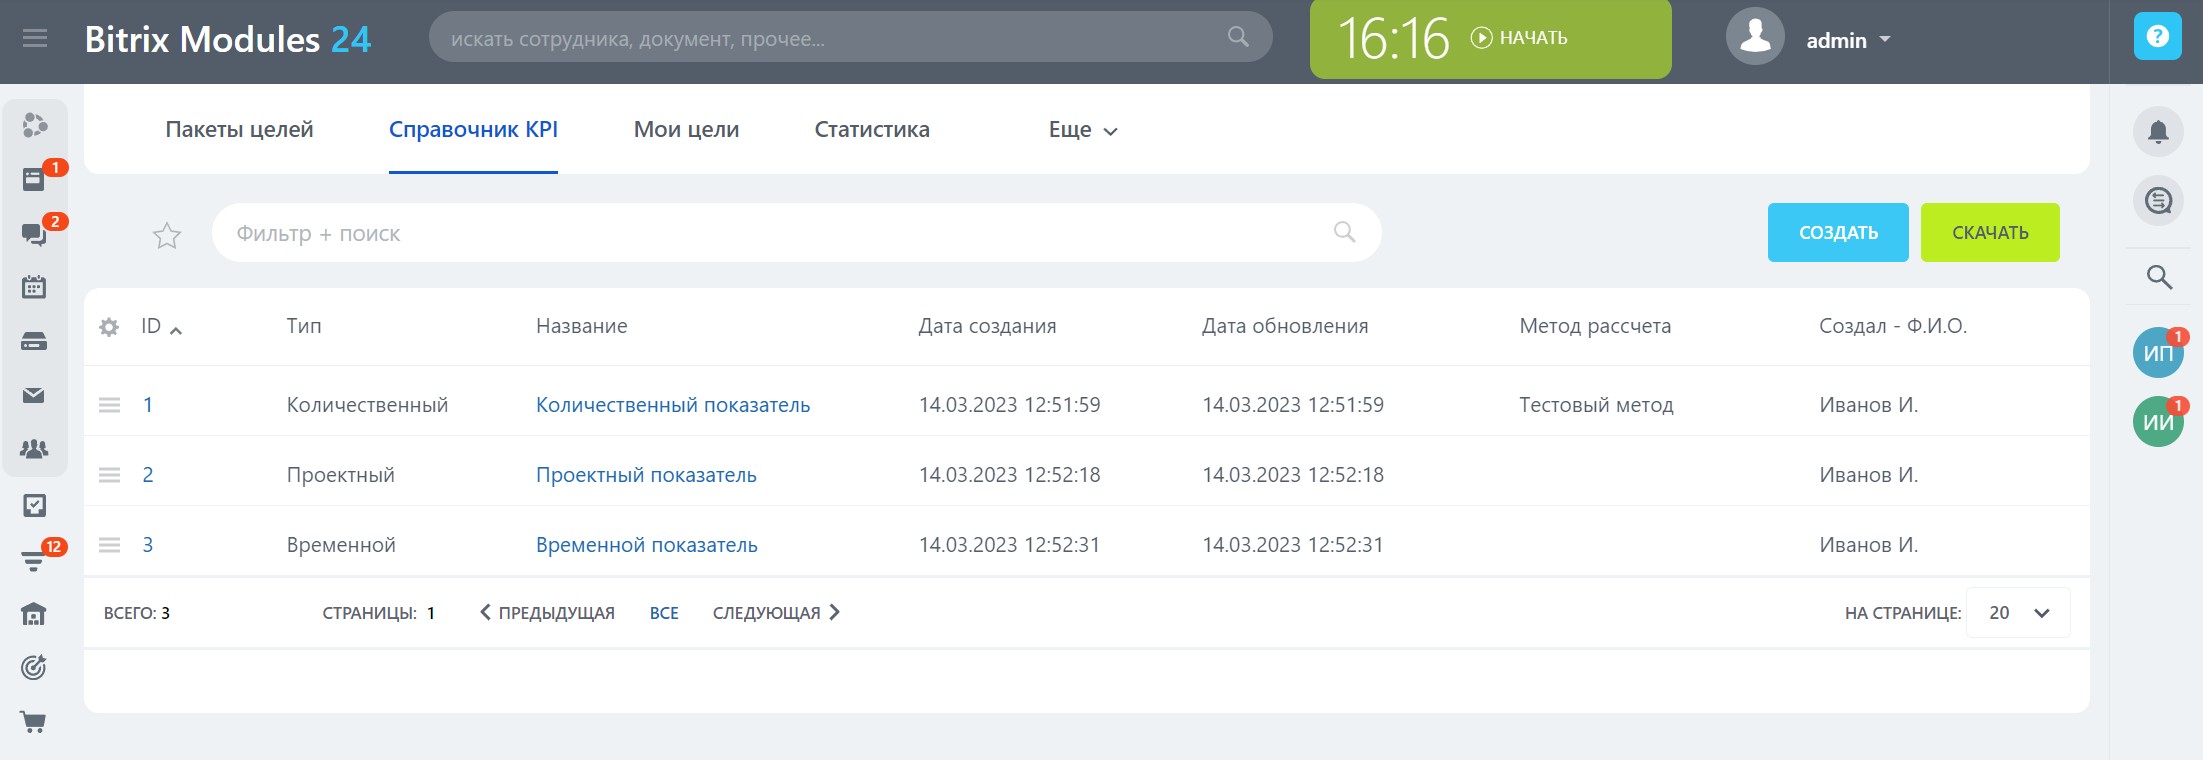Click the notifications bell icon
Image resolution: width=2203 pixels, height=760 pixels.
pyautogui.click(x=2158, y=132)
